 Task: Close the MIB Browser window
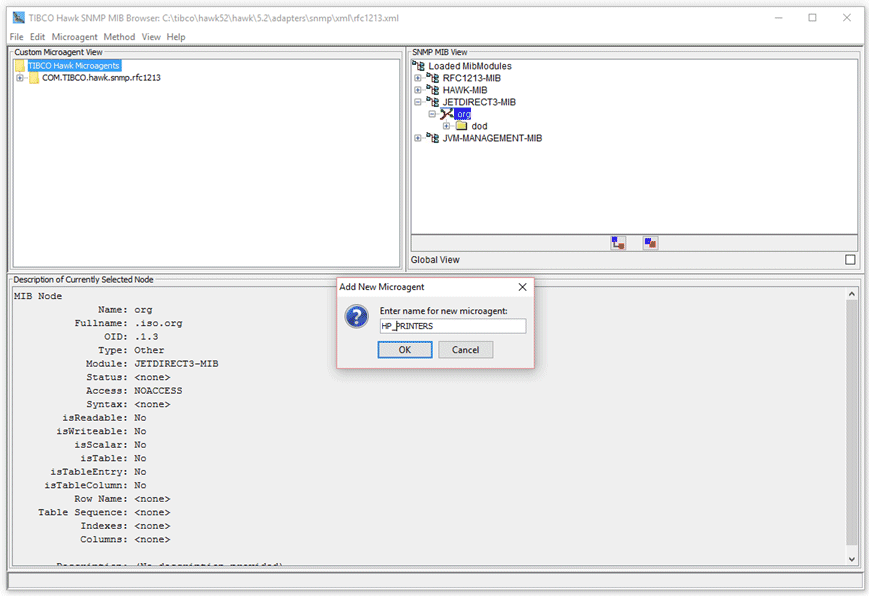click(x=847, y=18)
